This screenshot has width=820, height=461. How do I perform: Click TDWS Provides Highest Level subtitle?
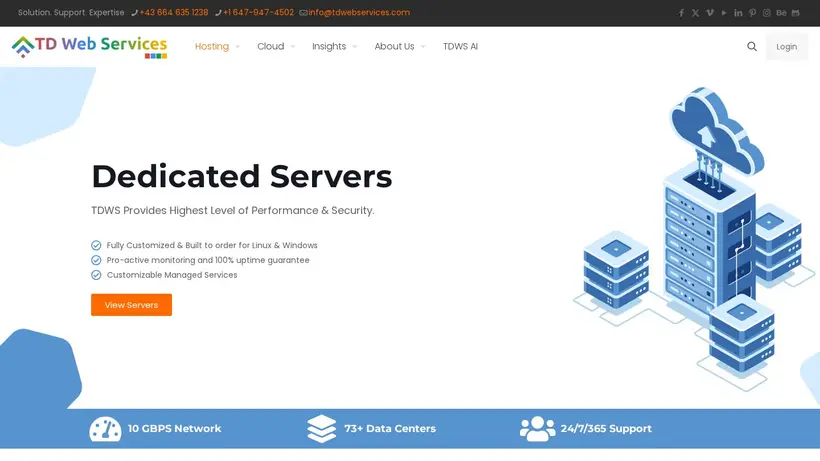(x=233, y=211)
